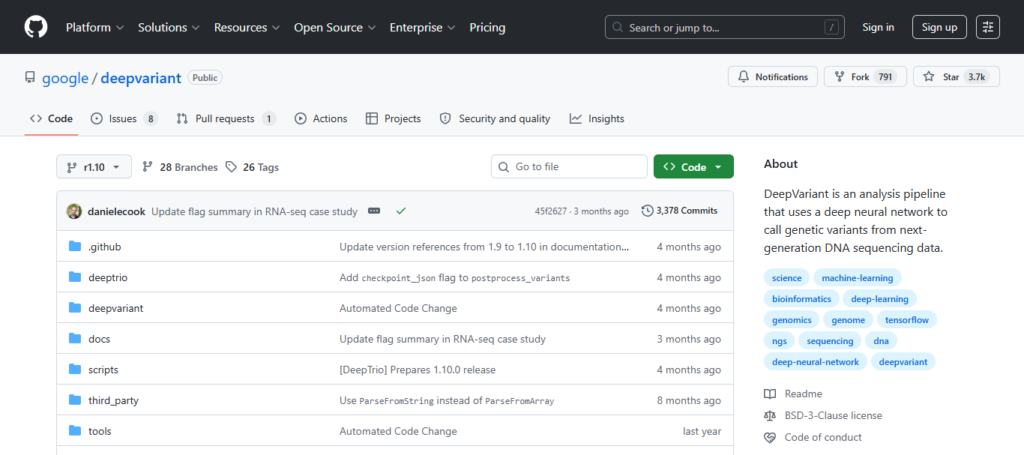
Task: Open the GitHub logo homepage link
Action: coord(36,27)
